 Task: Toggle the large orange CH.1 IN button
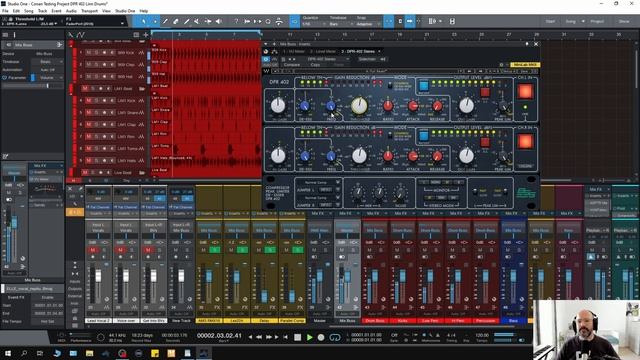click(x=525, y=91)
